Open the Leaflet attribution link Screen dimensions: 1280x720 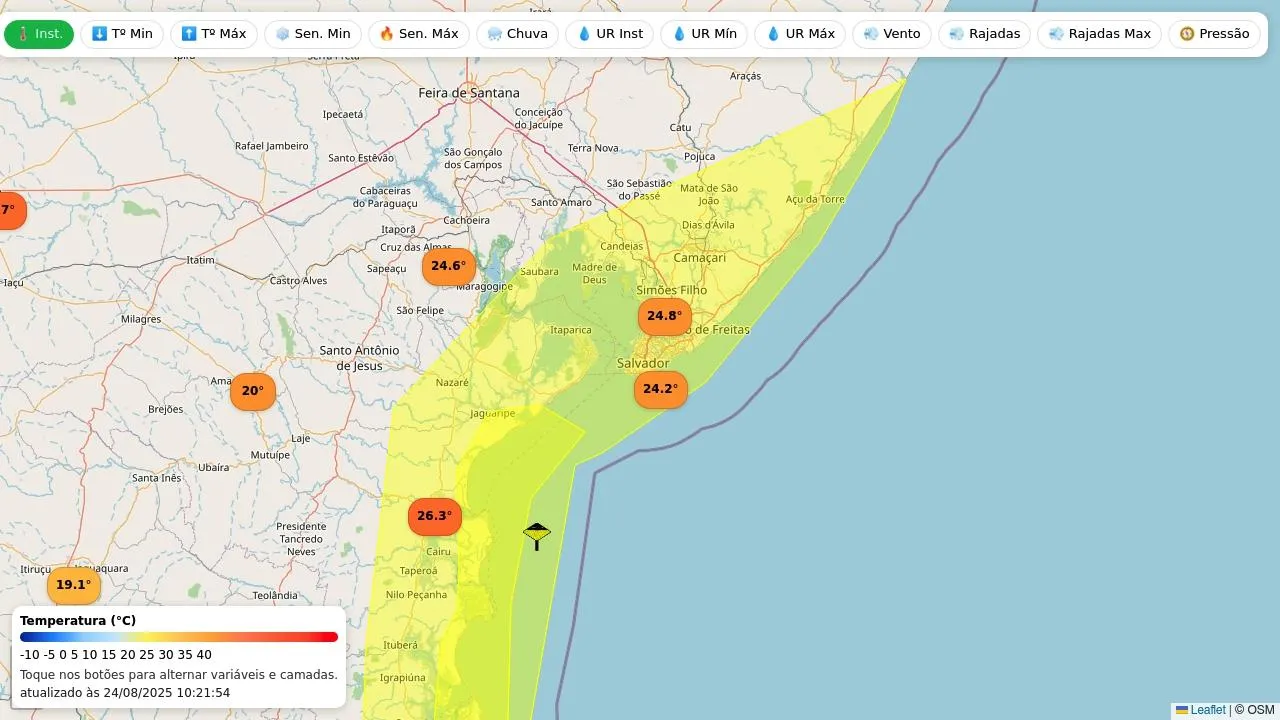(1206, 710)
